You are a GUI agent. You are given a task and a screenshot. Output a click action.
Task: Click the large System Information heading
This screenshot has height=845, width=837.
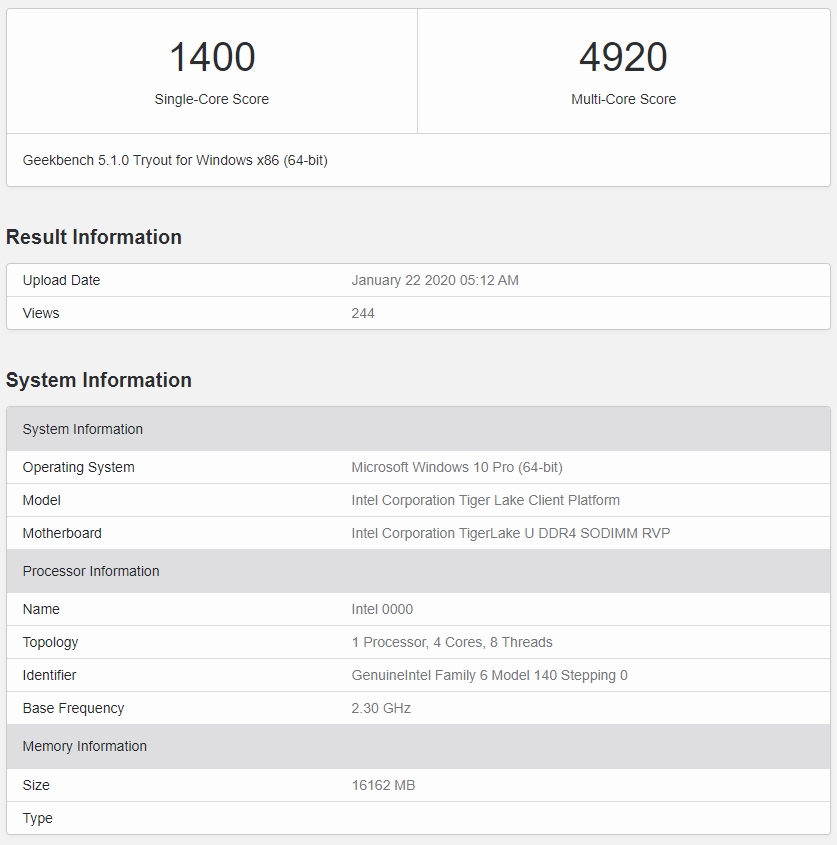pyautogui.click(x=99, y=380)
